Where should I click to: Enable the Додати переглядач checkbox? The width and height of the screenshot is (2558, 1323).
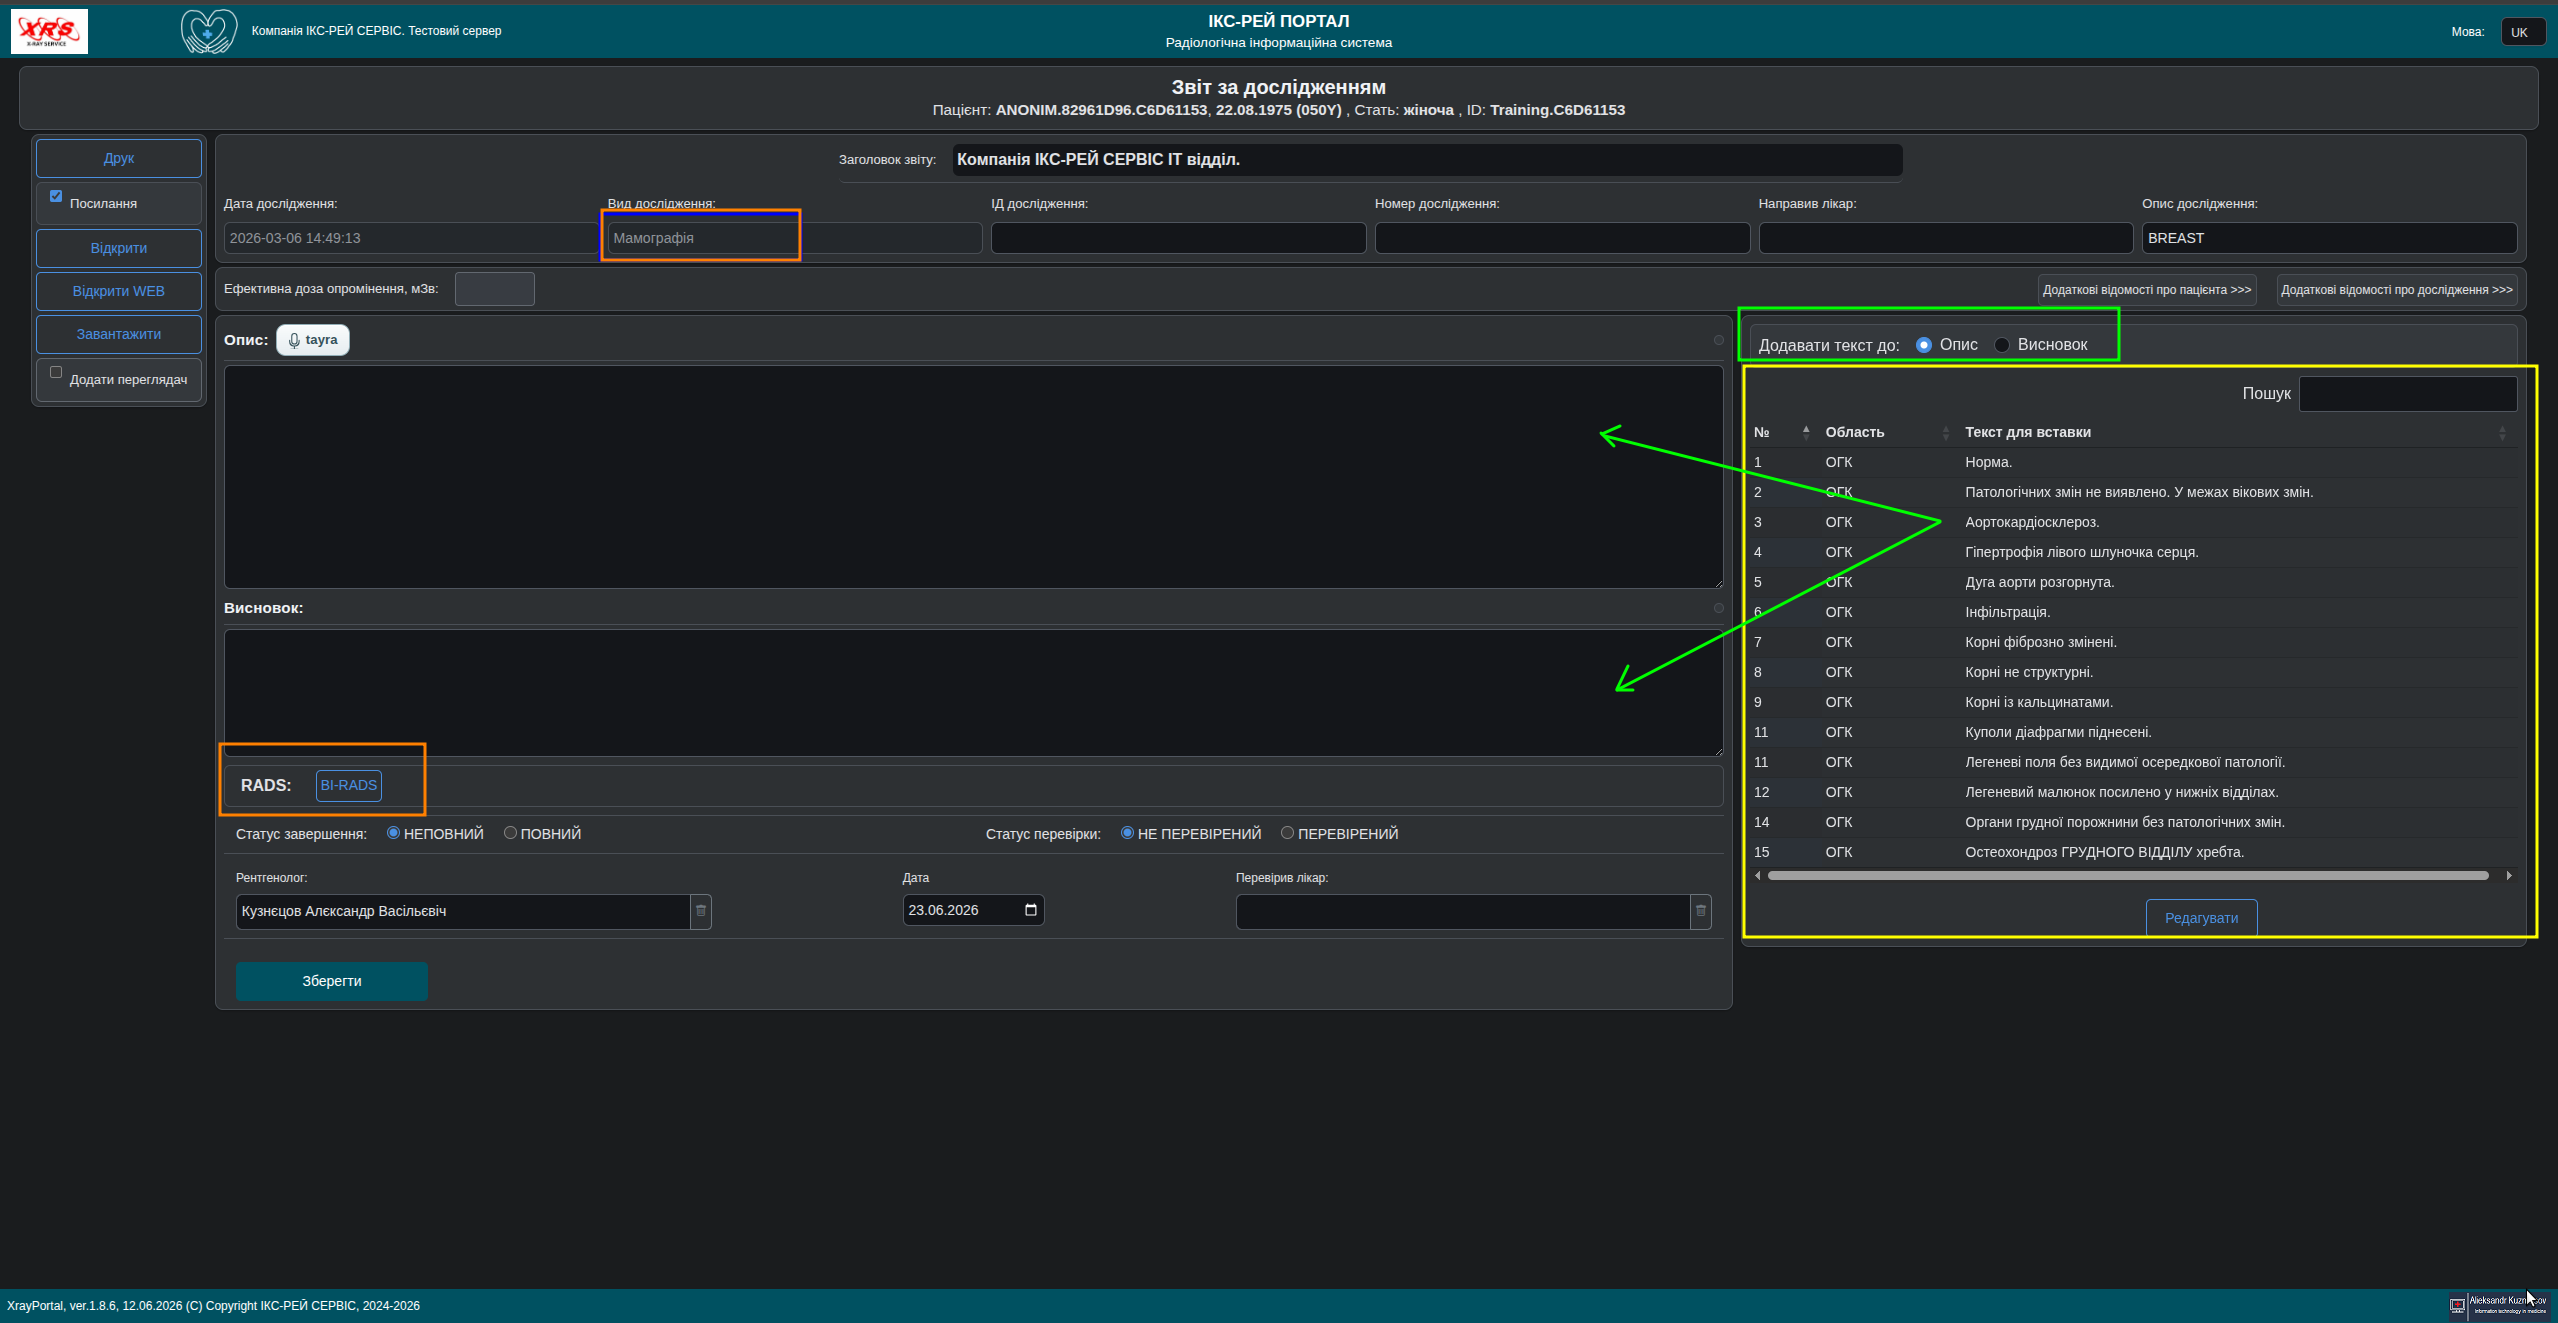pyautogui.click(x=56, y=373)
